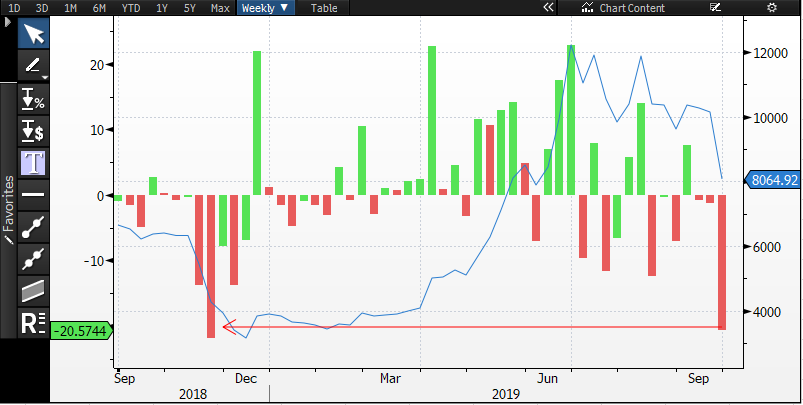Activate the text annotation tool

click(x=34, y=162)
